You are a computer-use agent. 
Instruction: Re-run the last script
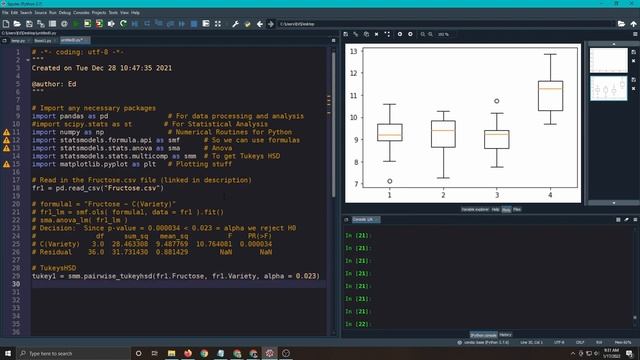click(123, 24)
